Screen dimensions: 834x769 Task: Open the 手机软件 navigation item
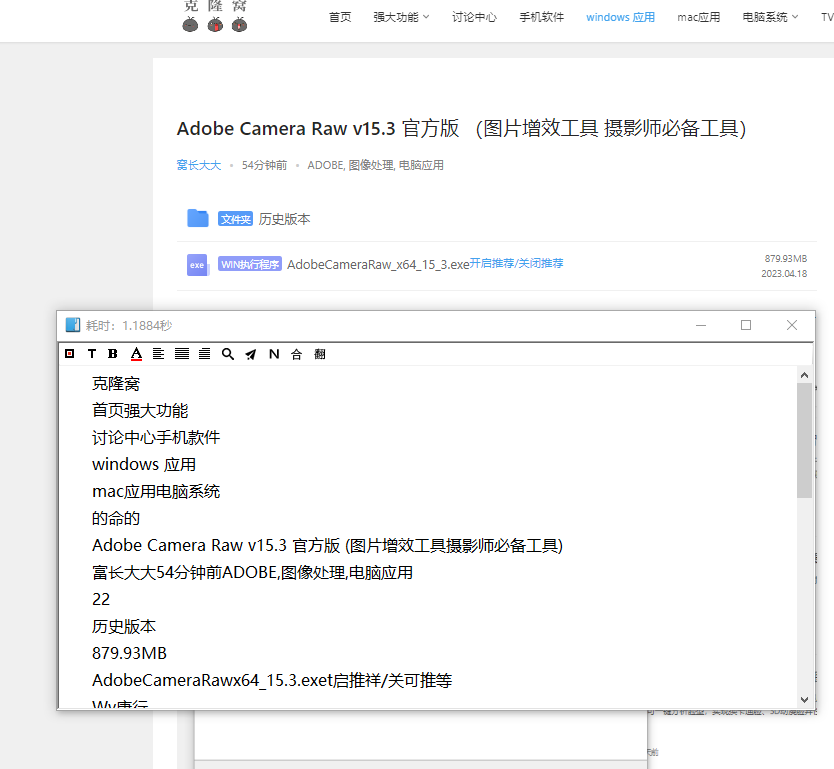(x=541, y=17)
